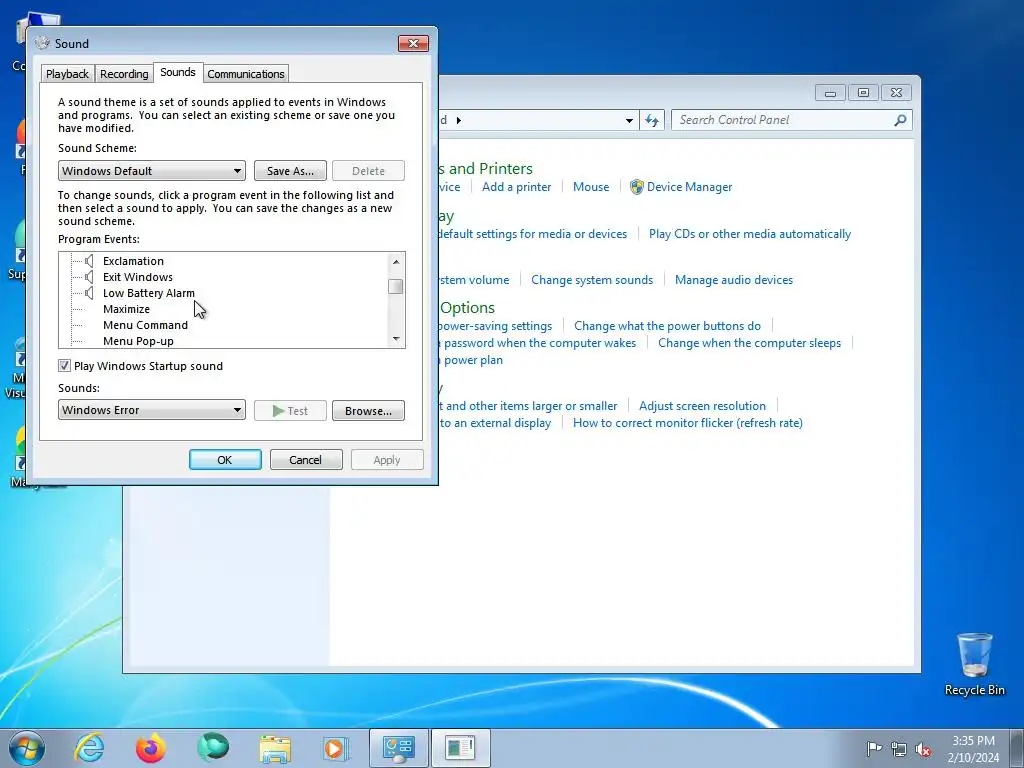Click the Save As... button

pos(290,171)
